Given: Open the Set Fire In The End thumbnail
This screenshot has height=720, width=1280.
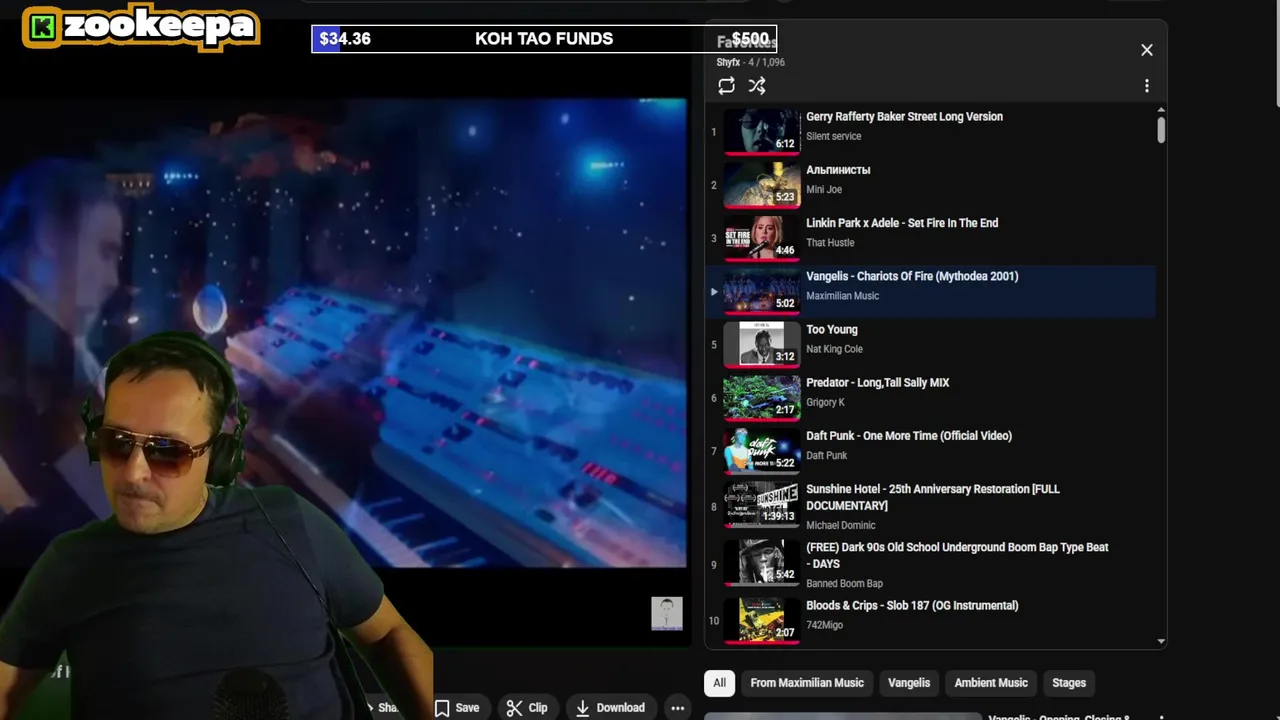Looking at the screenshot, I should point(762,238).
